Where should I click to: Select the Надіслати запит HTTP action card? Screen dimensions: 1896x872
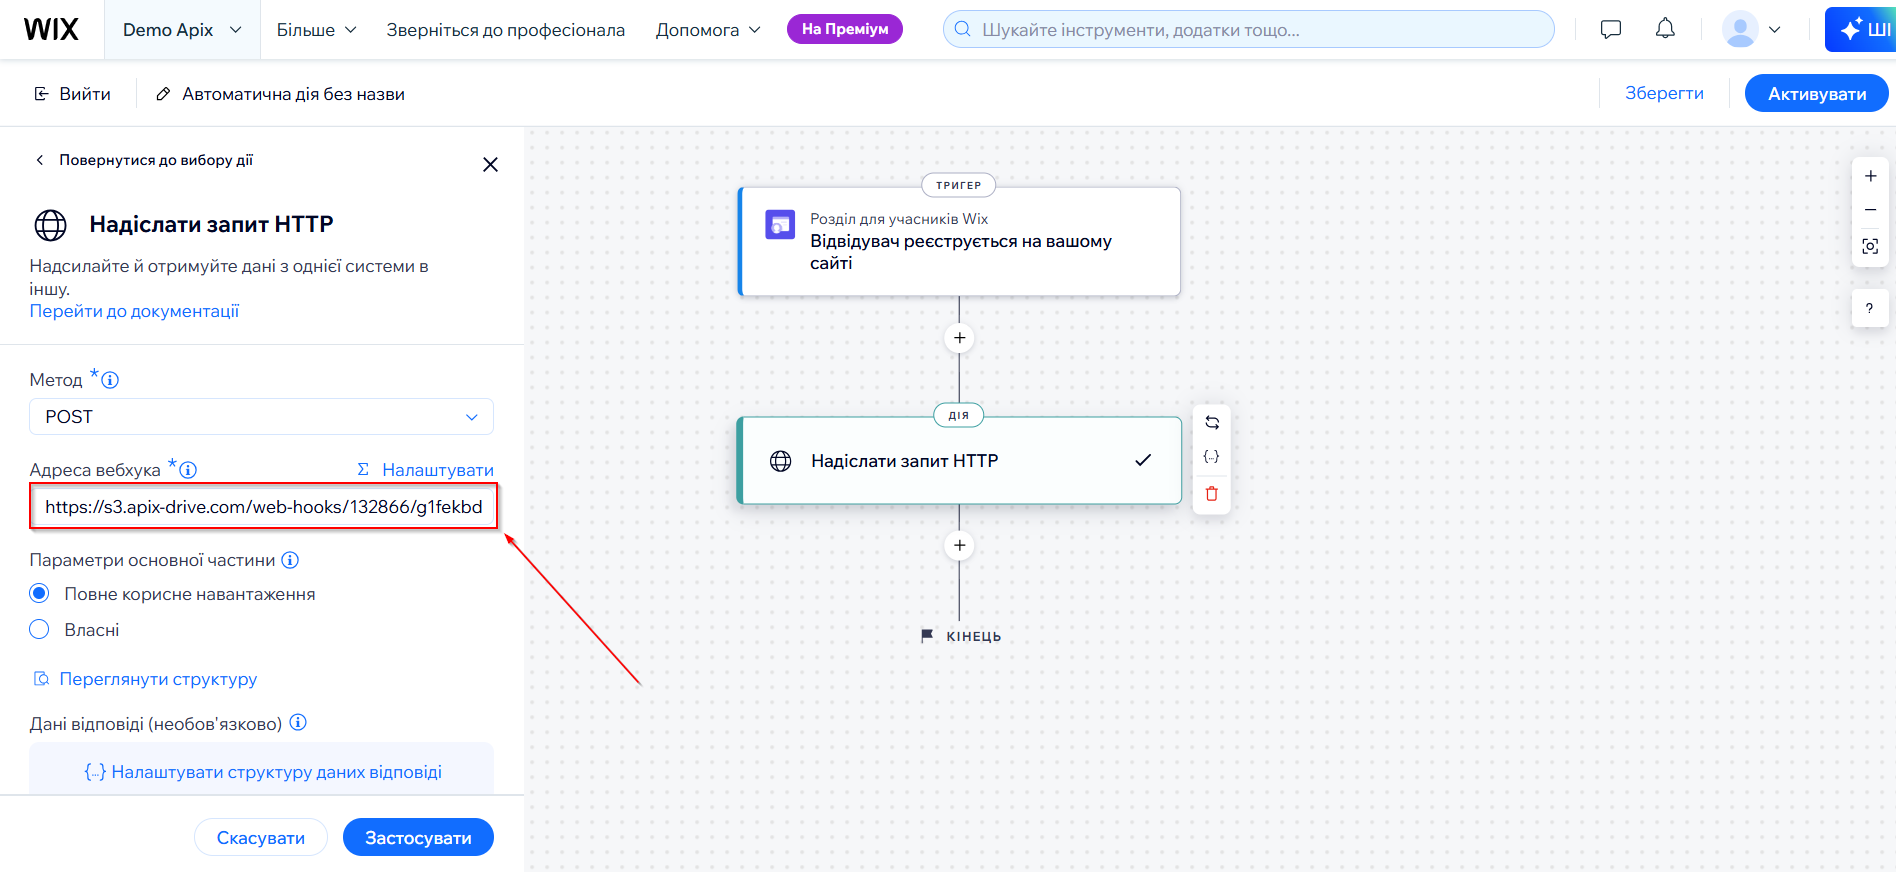click(959, 461)
